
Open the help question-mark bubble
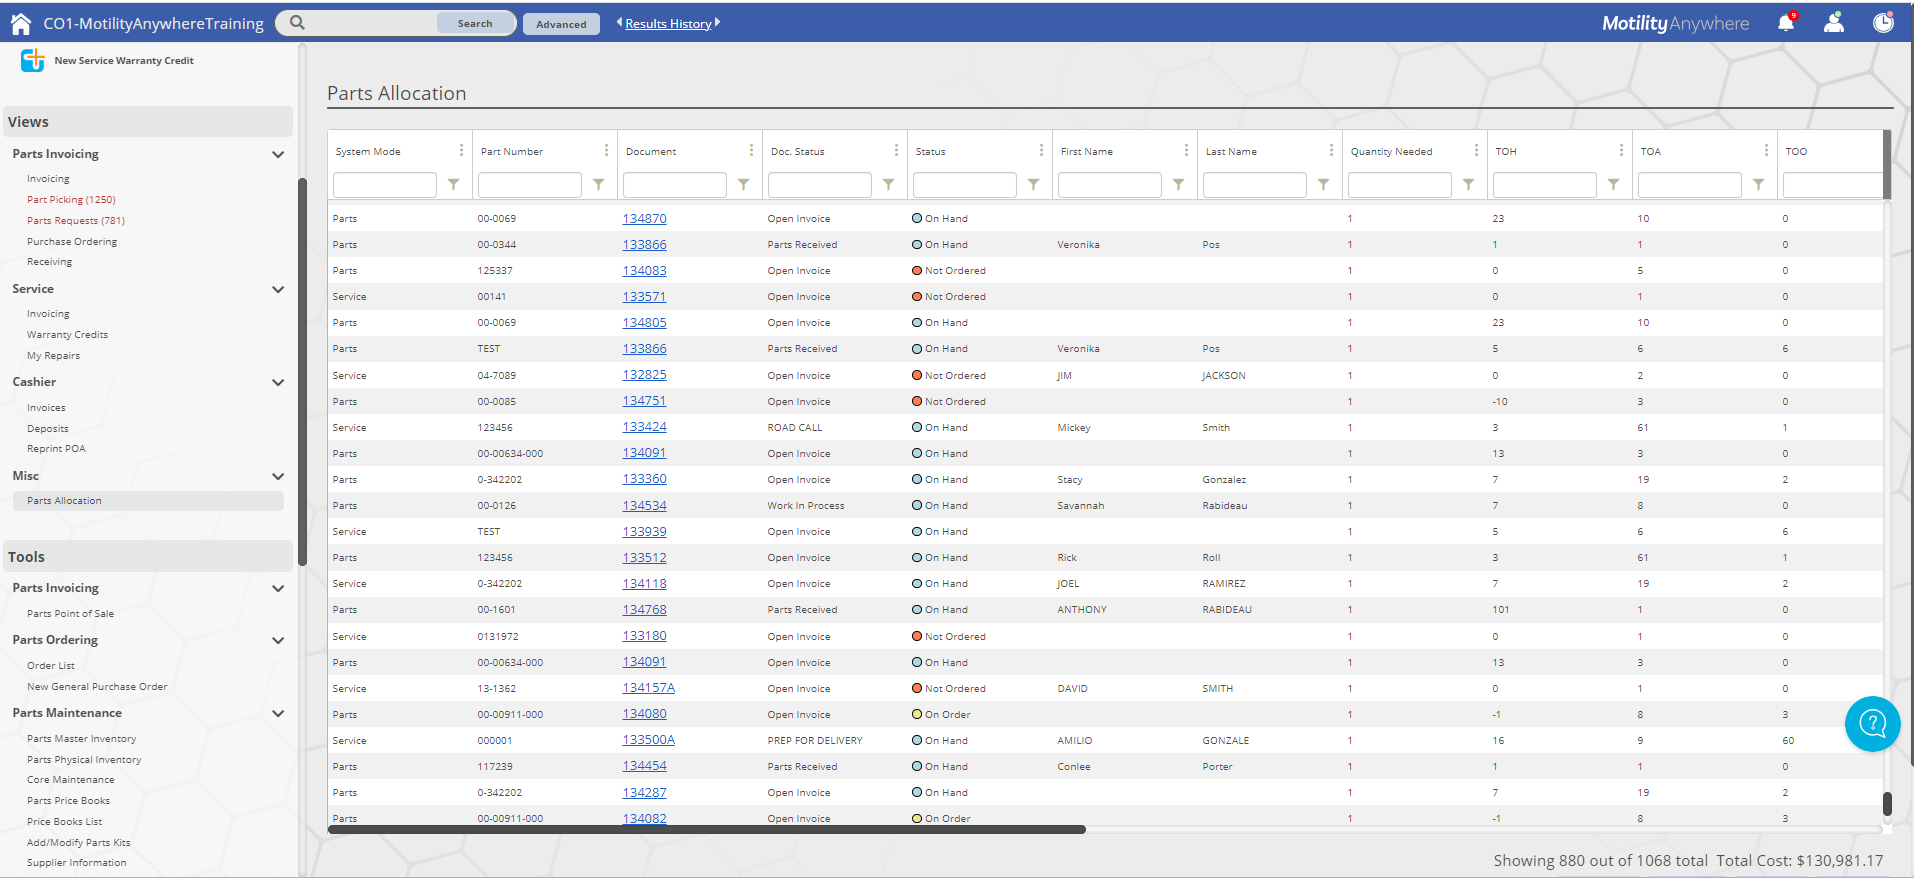tap(1872, 723)
